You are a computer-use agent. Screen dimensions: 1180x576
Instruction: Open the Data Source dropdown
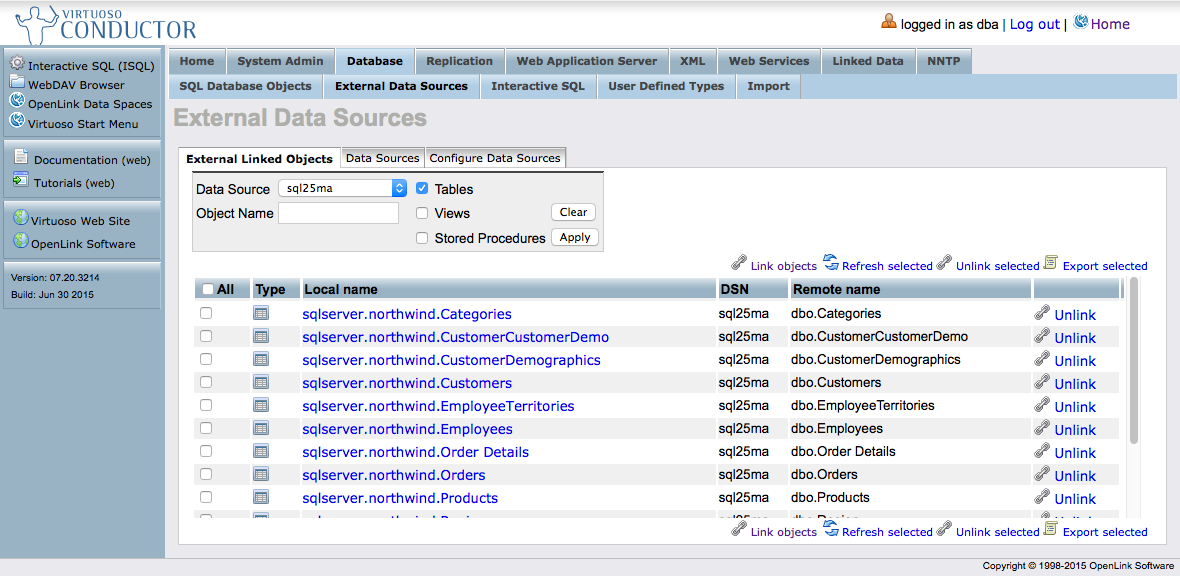342,188
